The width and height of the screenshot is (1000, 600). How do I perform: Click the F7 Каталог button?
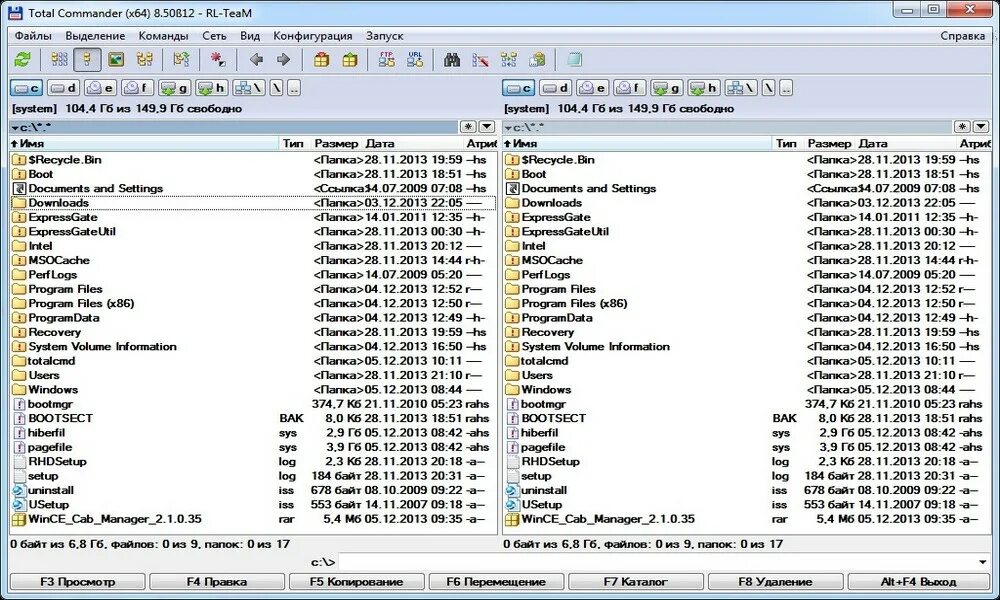(x=636, y=582)
